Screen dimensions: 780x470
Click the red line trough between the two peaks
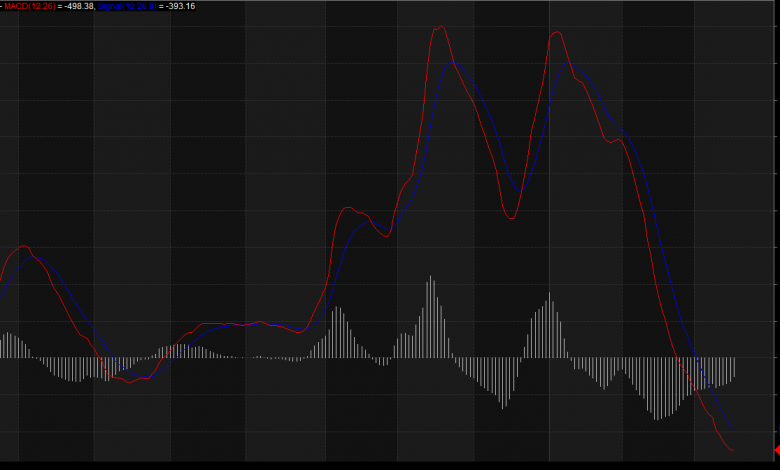pos(510,218)
